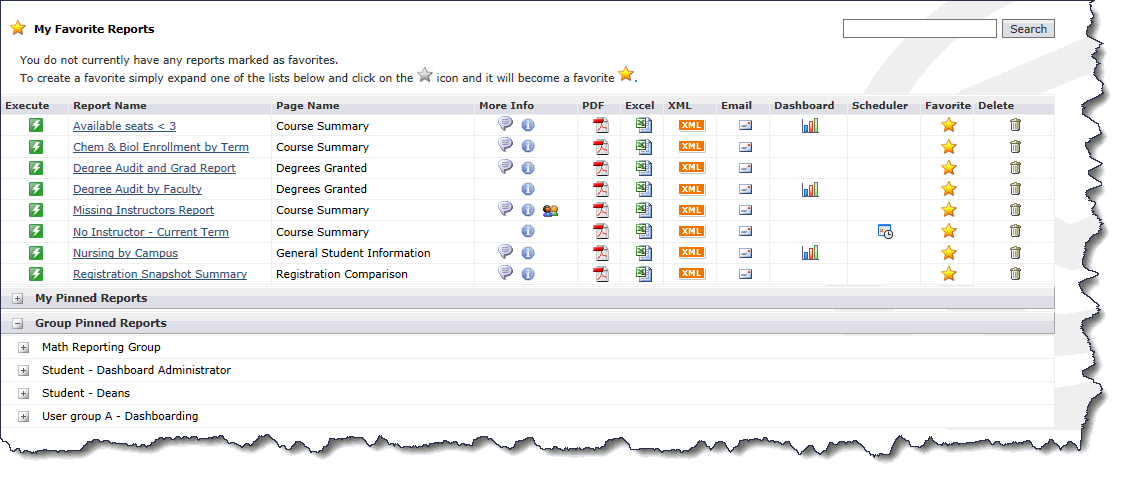Remove favorite star from Chem & Biol Enrollment
The image size is (1126, 479).
point(949,147)
